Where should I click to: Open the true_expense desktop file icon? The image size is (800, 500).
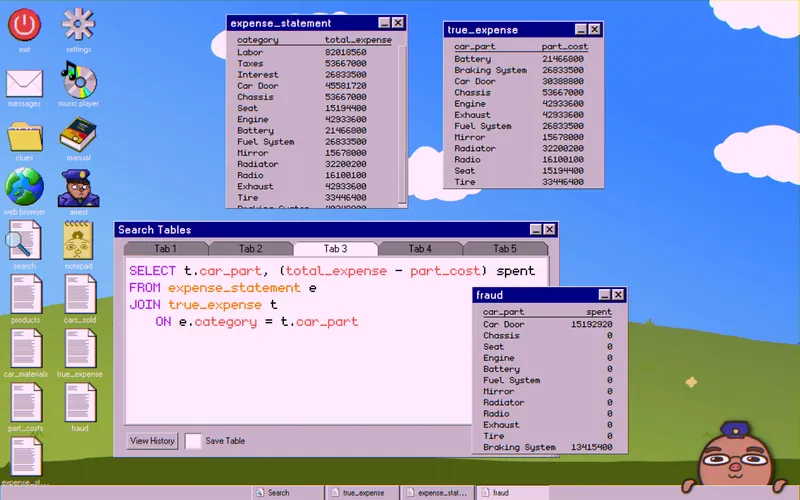(x=80, y=348)
